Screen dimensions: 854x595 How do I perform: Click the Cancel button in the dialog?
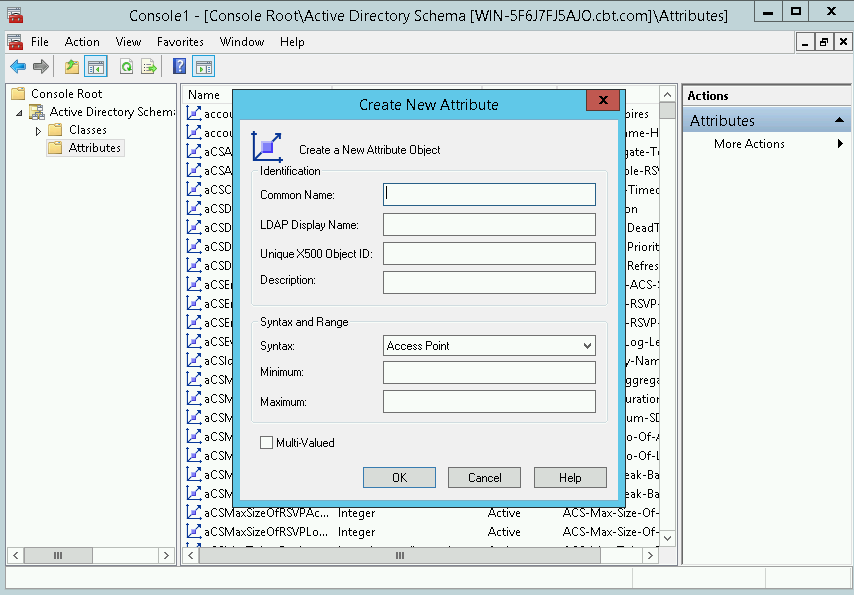[x=484, y=477]
